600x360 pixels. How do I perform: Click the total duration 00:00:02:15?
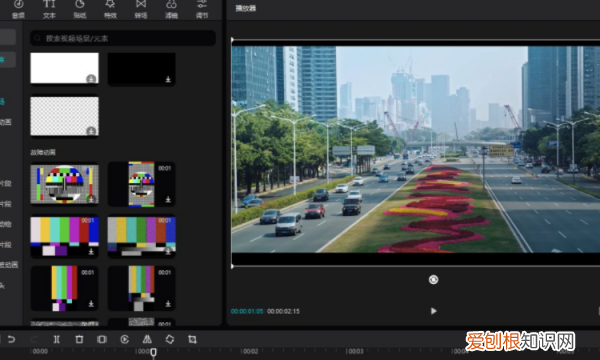point(283,311)
